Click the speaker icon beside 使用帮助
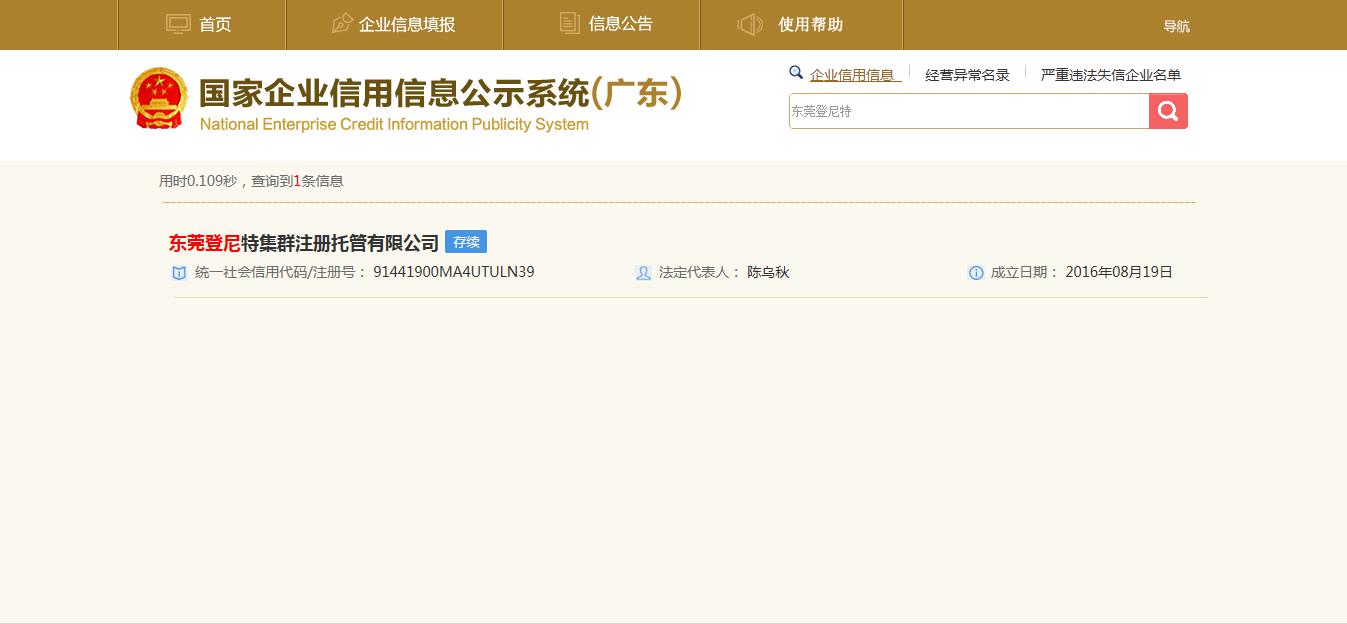 pyautogui.click(x=750, y=24)
